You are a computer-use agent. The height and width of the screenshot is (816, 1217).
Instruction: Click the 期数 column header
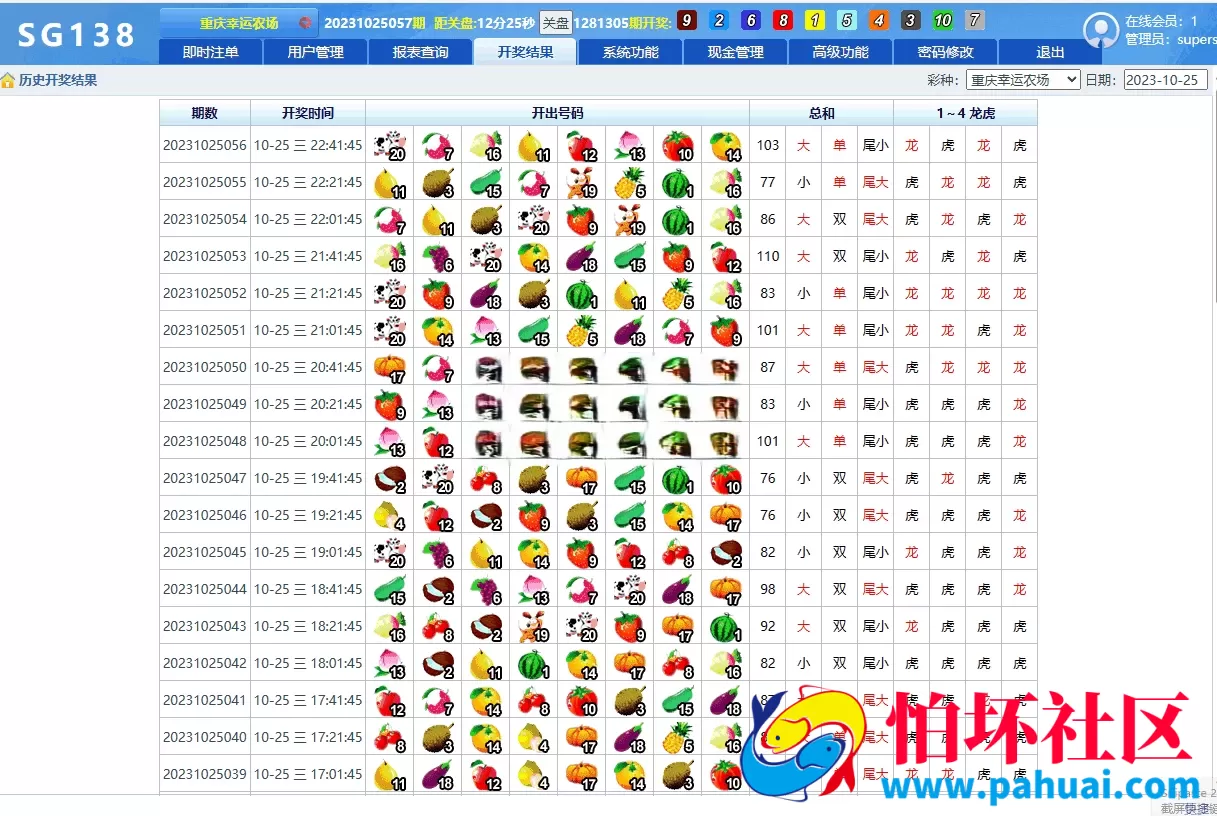tap(204, 113)
